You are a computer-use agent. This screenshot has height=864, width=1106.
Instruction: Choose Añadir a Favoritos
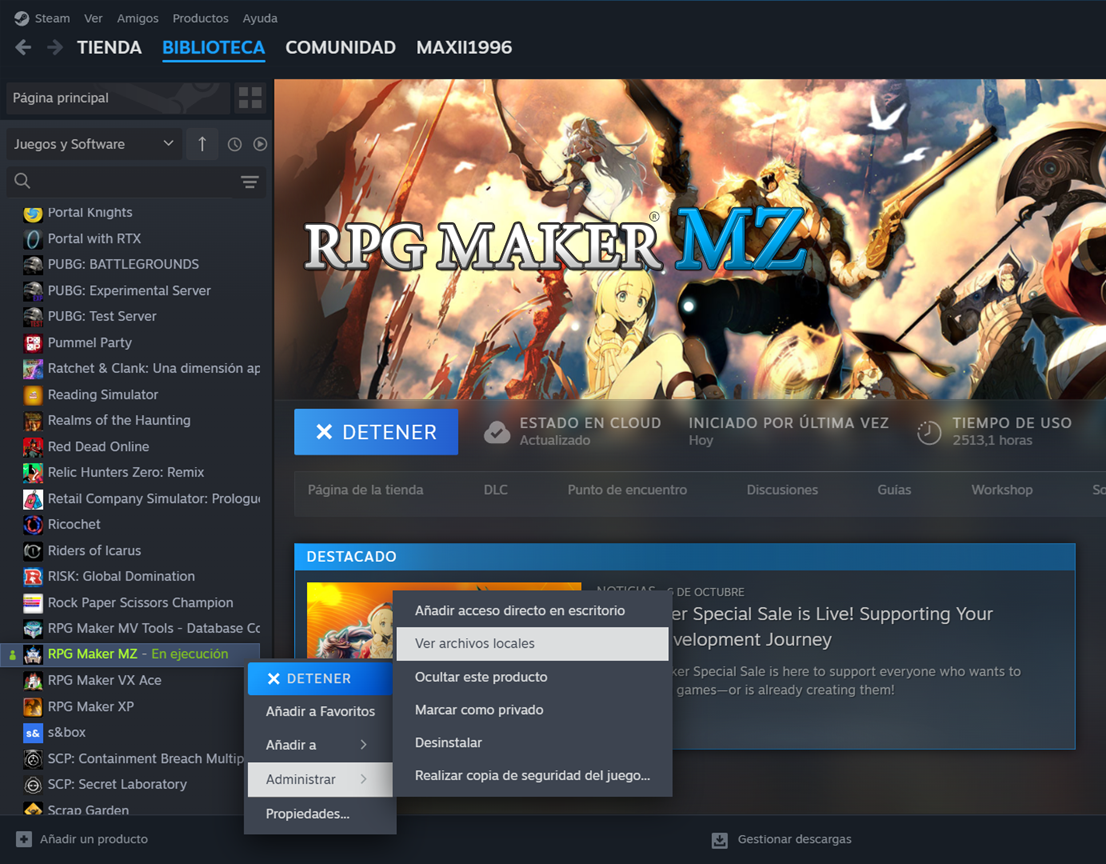point(320,712)
